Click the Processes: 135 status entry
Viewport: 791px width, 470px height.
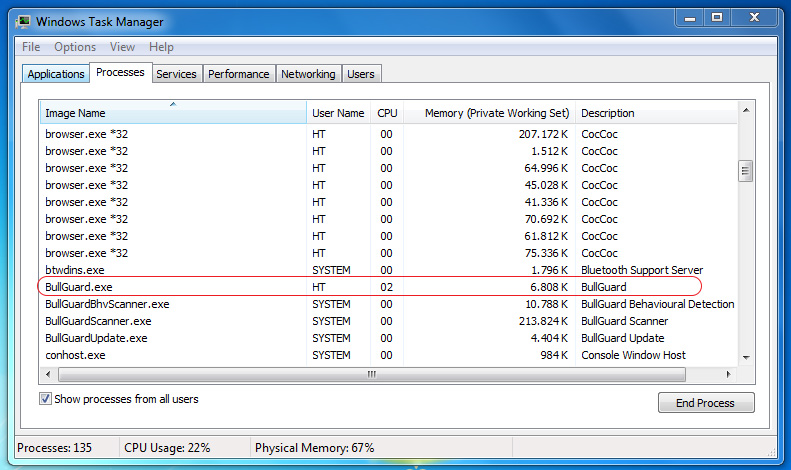pyautogui.click(x=54, y=448)
